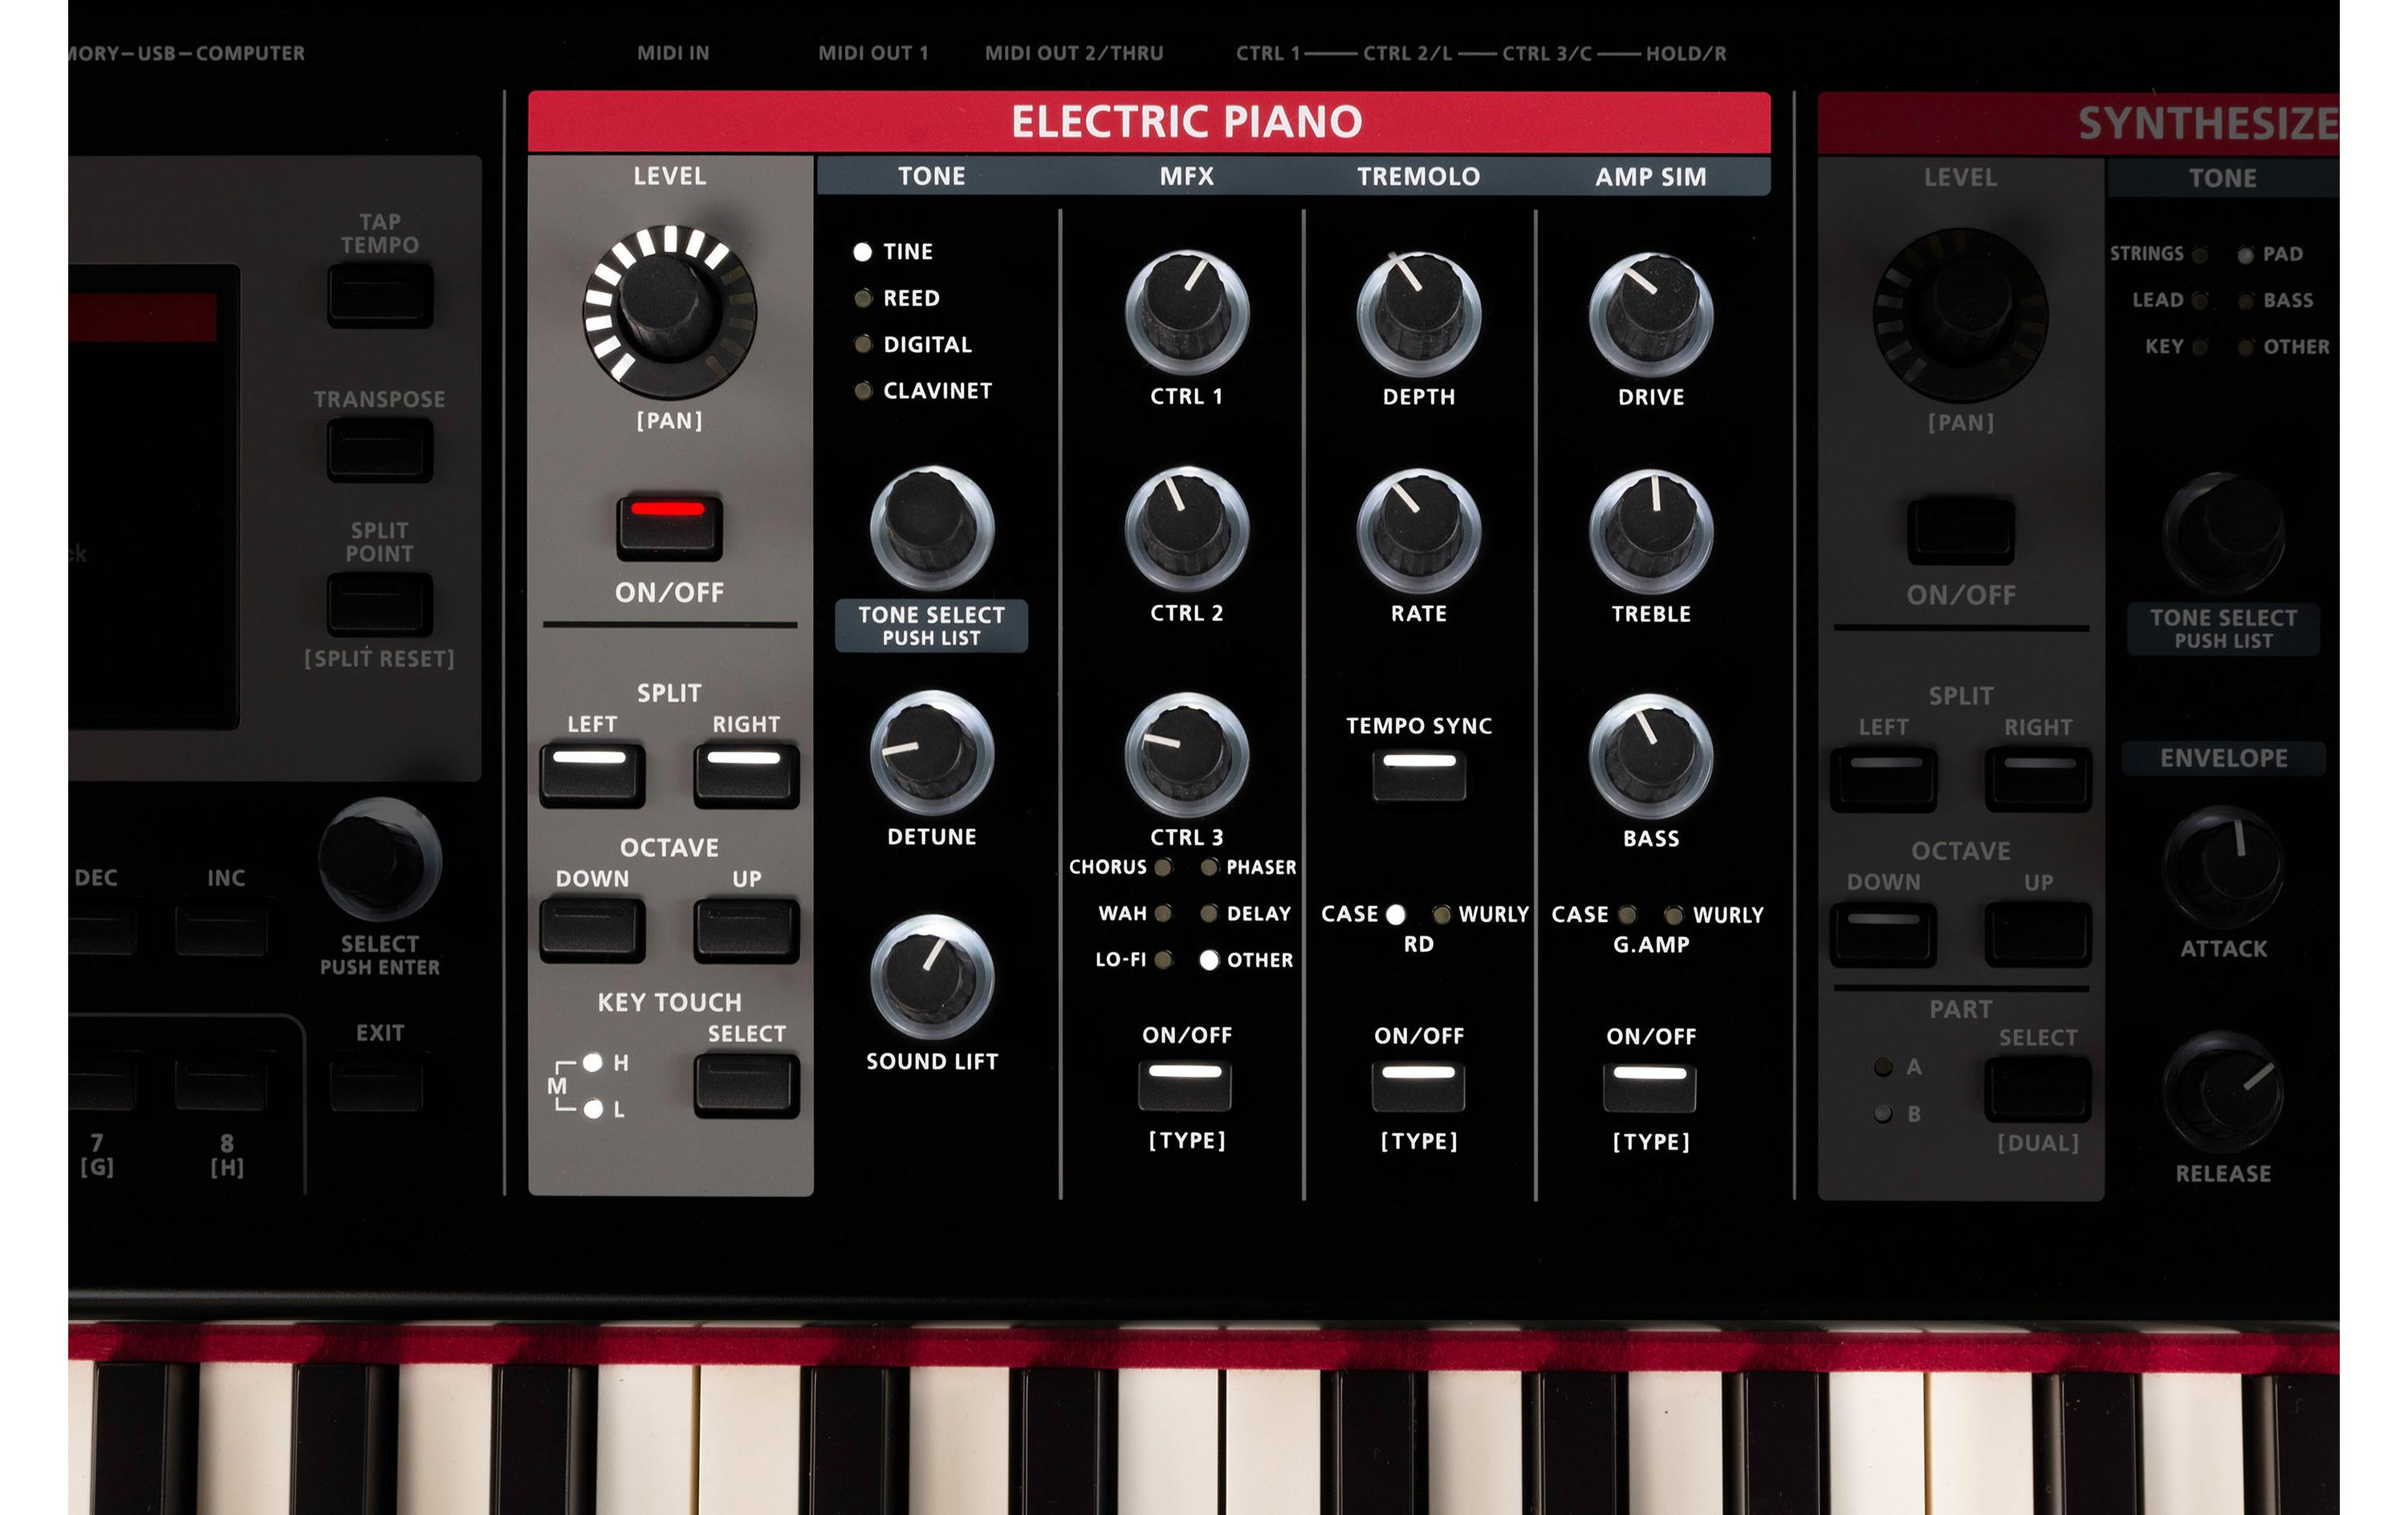Turn the Electric Piano LEVEL knob
Viewport: 2408px width, 1515px height.
[669, 311]
